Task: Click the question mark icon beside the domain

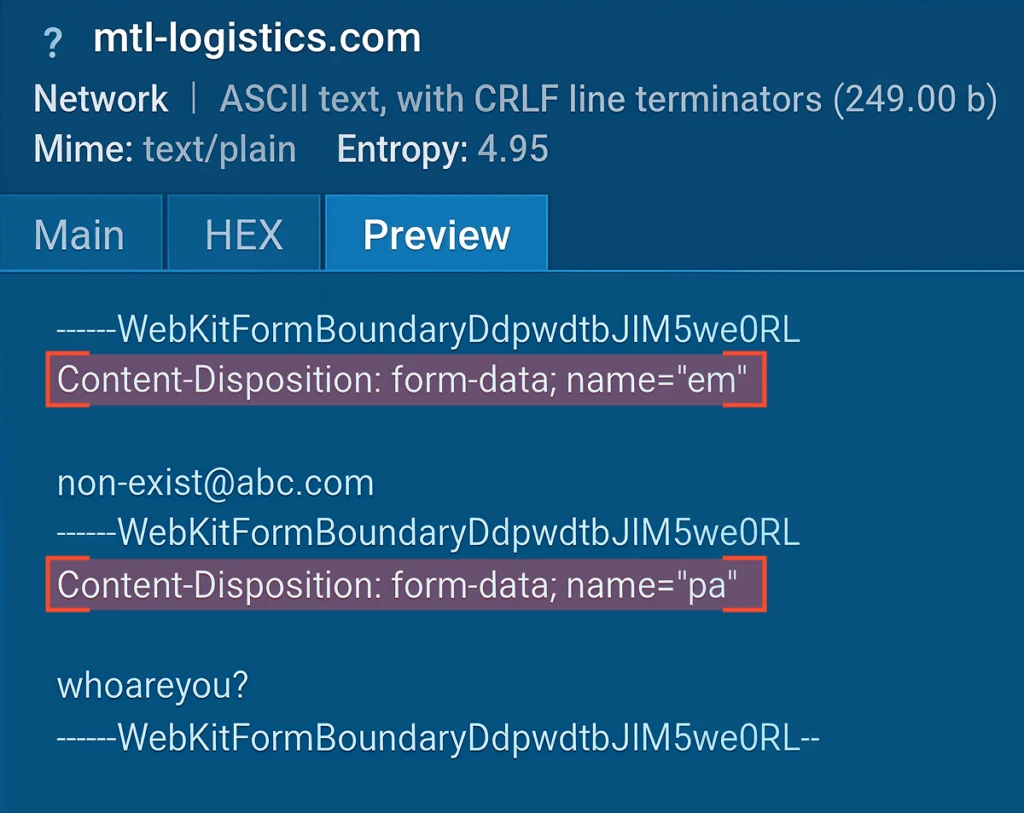Action: point(52,44)
